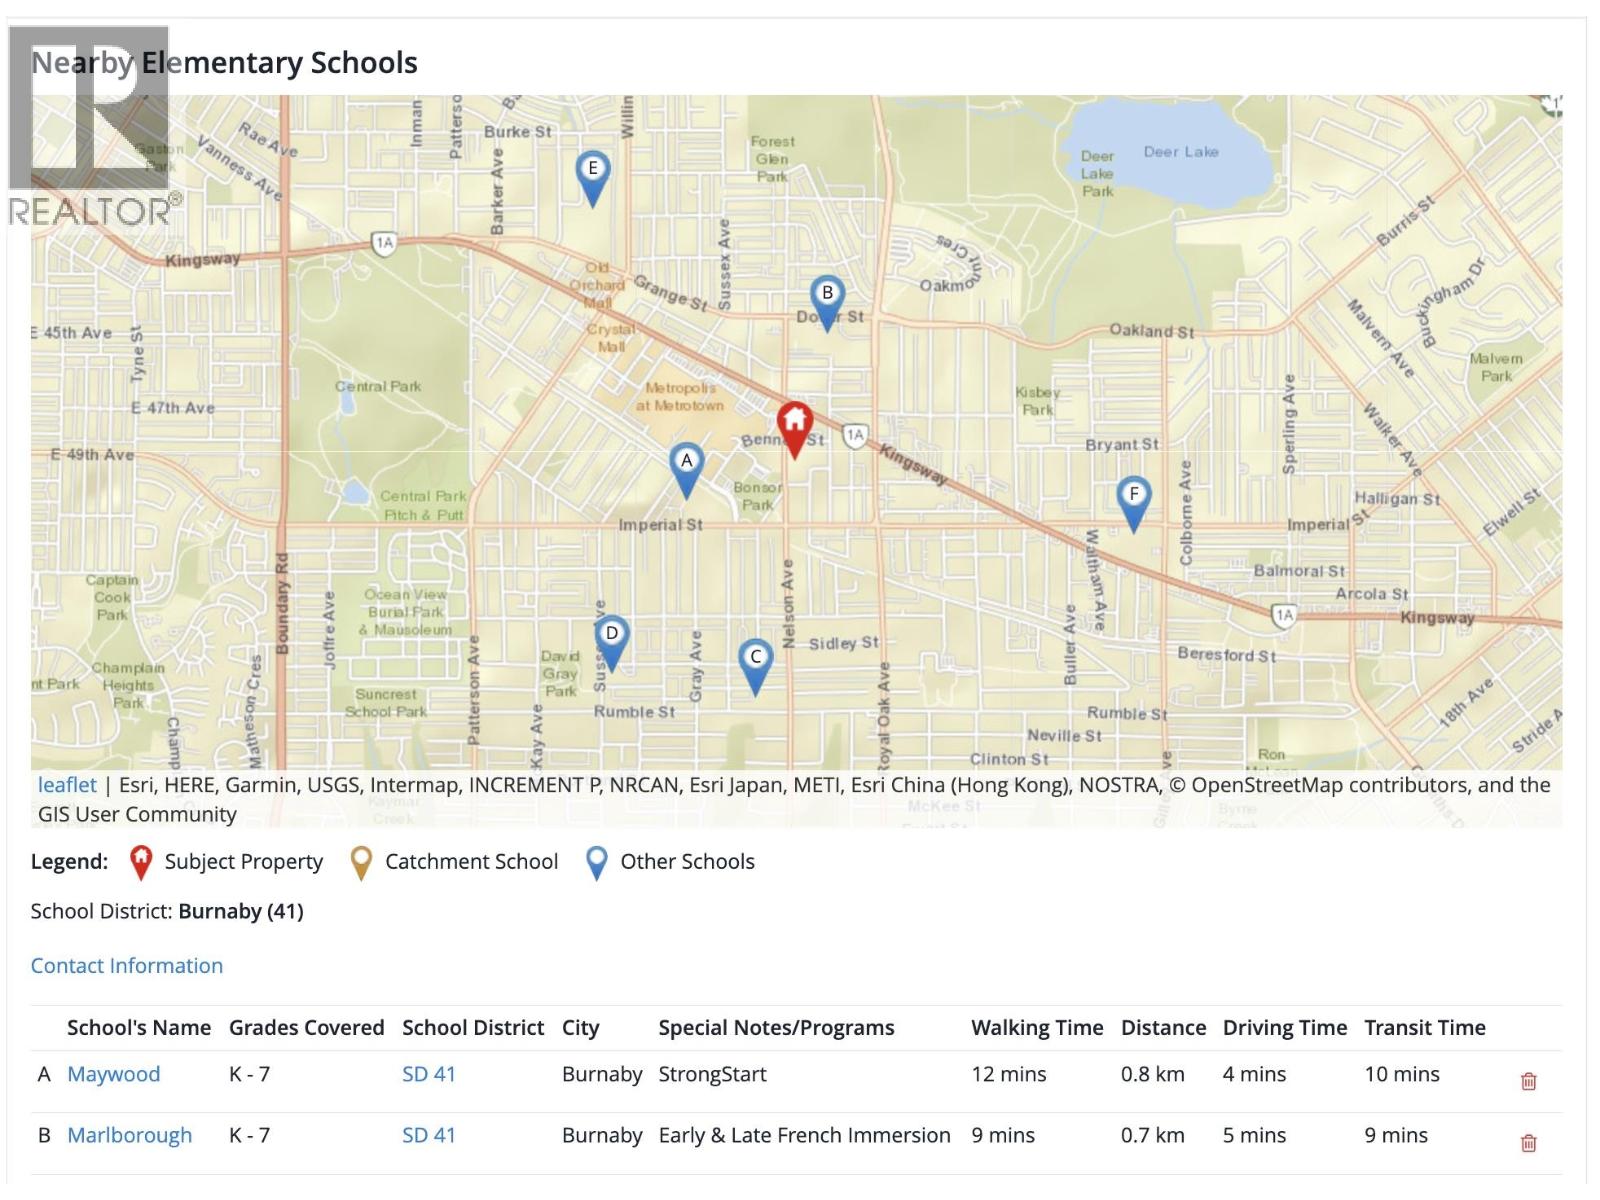
Task: Click school marker A on the map
Action: tap(686, 466)
